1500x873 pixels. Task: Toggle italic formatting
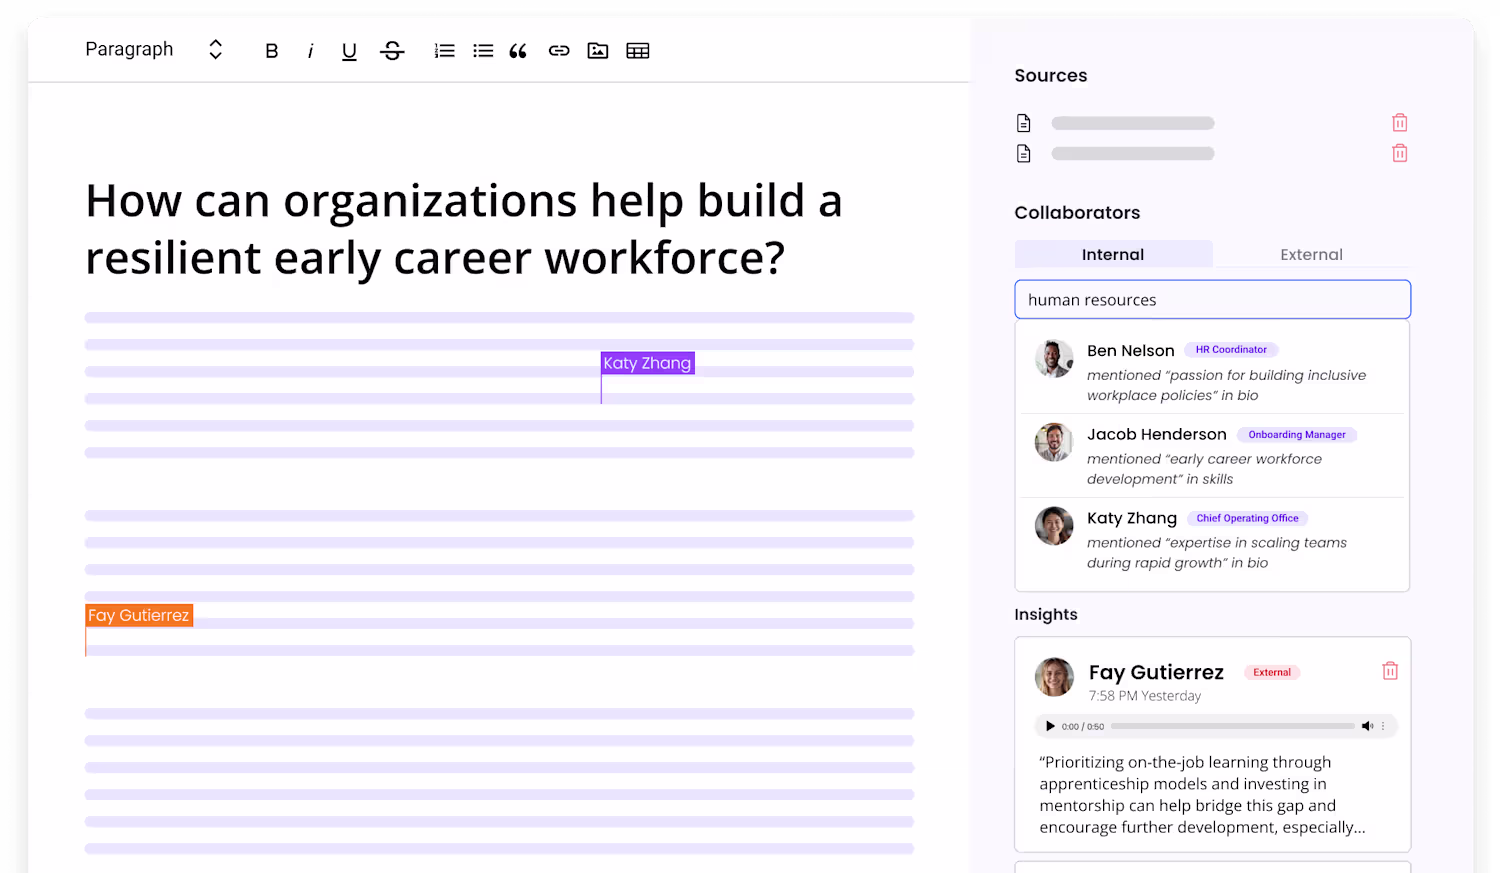310,51
